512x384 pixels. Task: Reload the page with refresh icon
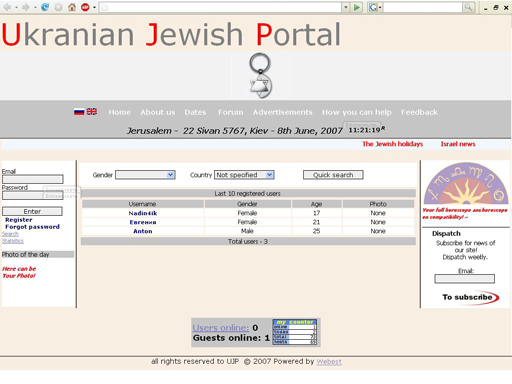coord(45,7)
